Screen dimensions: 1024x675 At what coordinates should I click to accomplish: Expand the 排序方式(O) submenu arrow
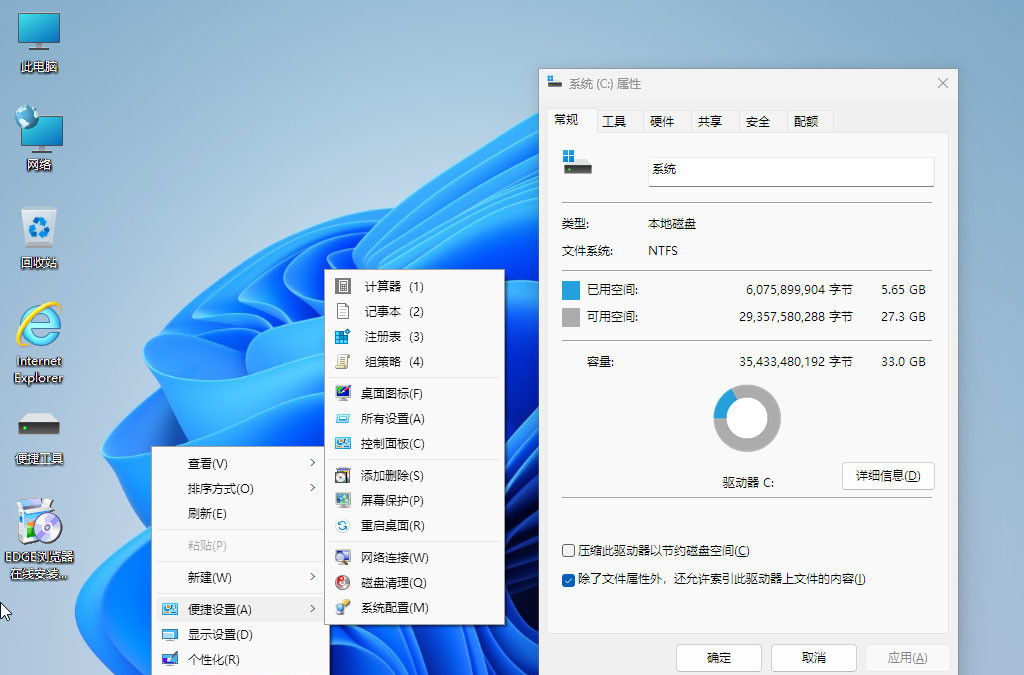point(312,488)
